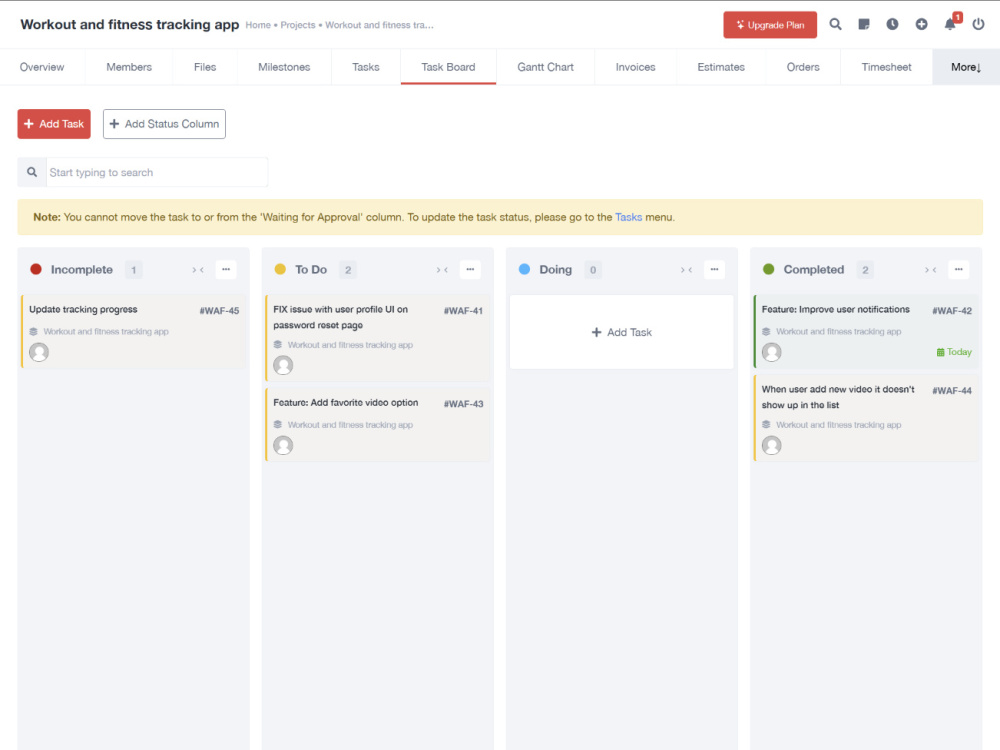The height and width of the screenshot is (750, 1000).
Task: Click the Projects breadcrumb link
Action: [x=298, y=26]
